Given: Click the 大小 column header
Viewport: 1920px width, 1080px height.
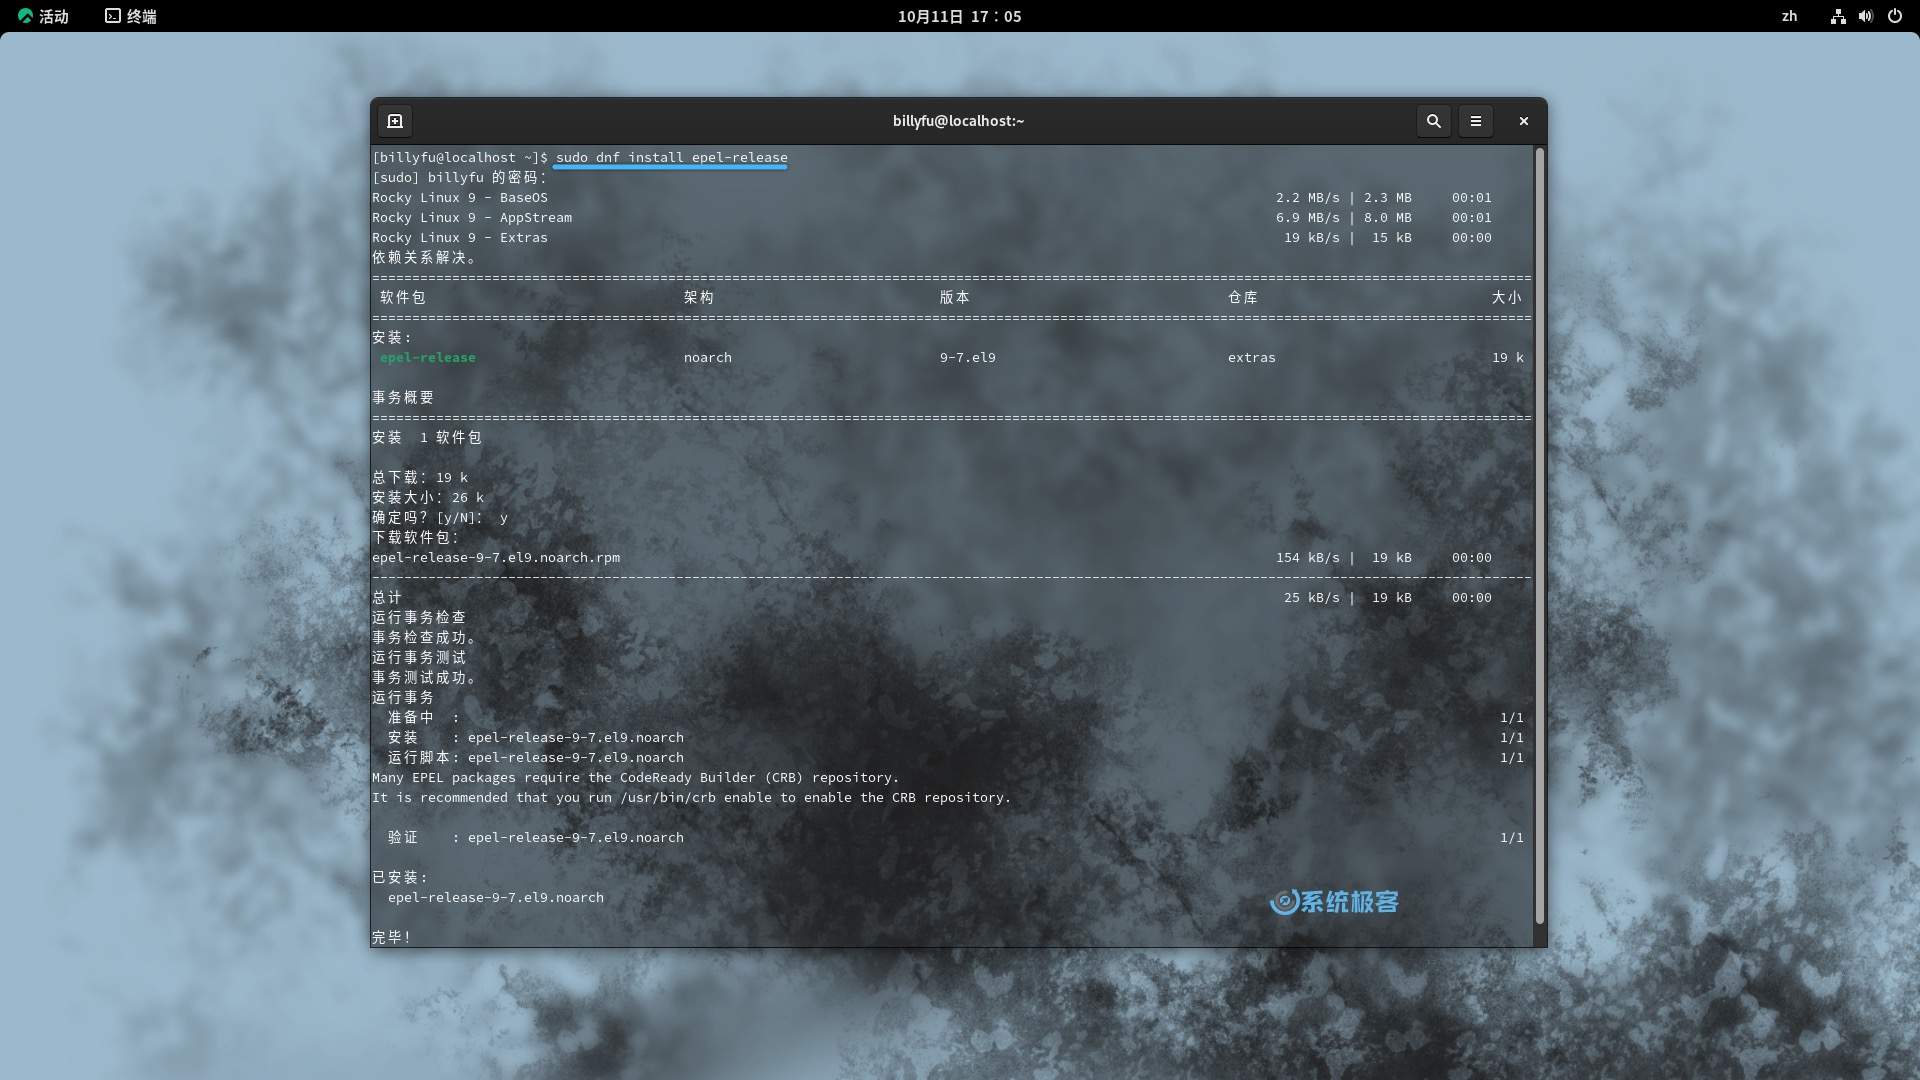Looking at the screenshot, I should [x=1507, y=298].
